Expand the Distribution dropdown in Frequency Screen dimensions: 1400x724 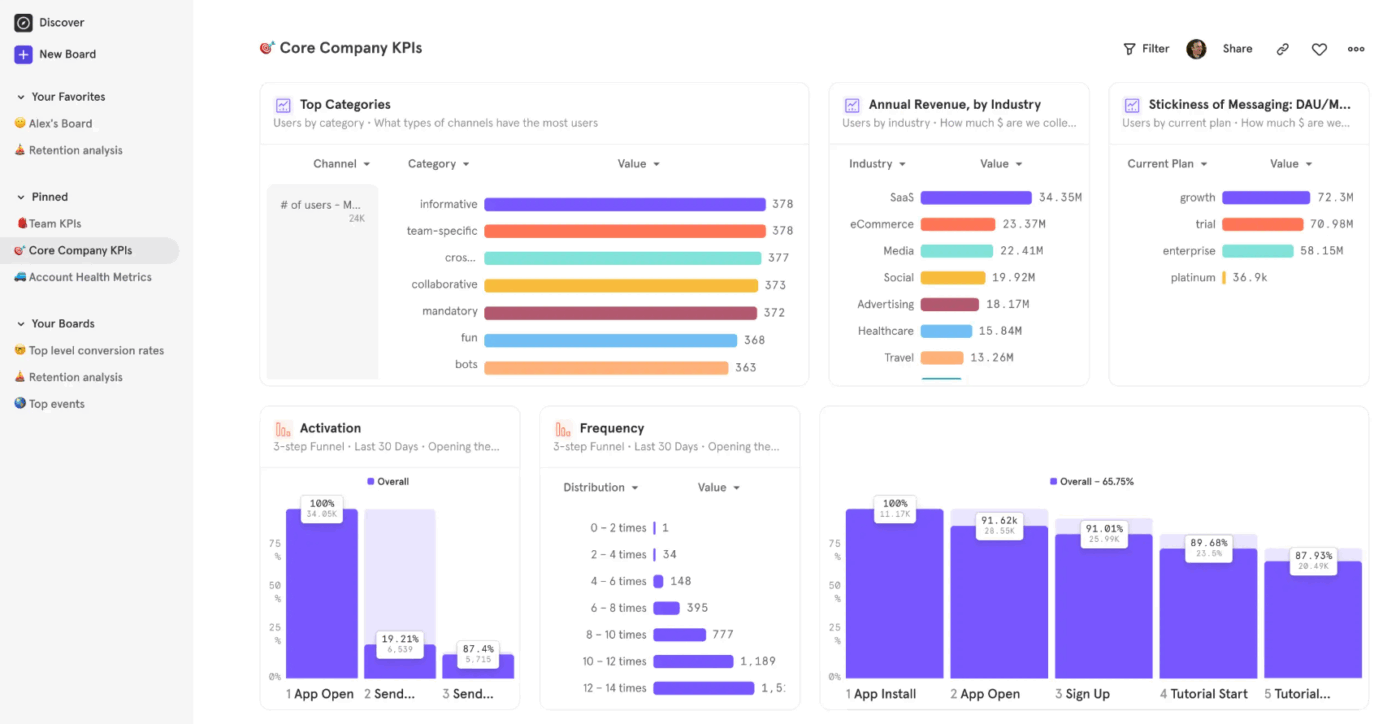click(x=600, y=488)
